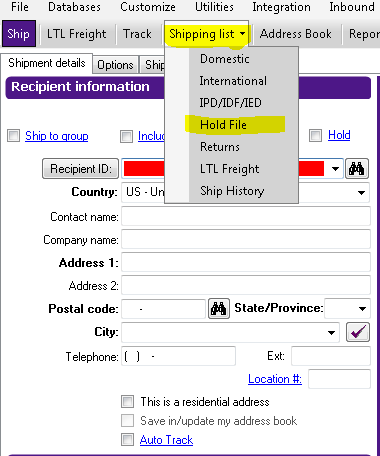Click into the Postal code field
This screenshot has height=456, width=380.
click(164, 309)
